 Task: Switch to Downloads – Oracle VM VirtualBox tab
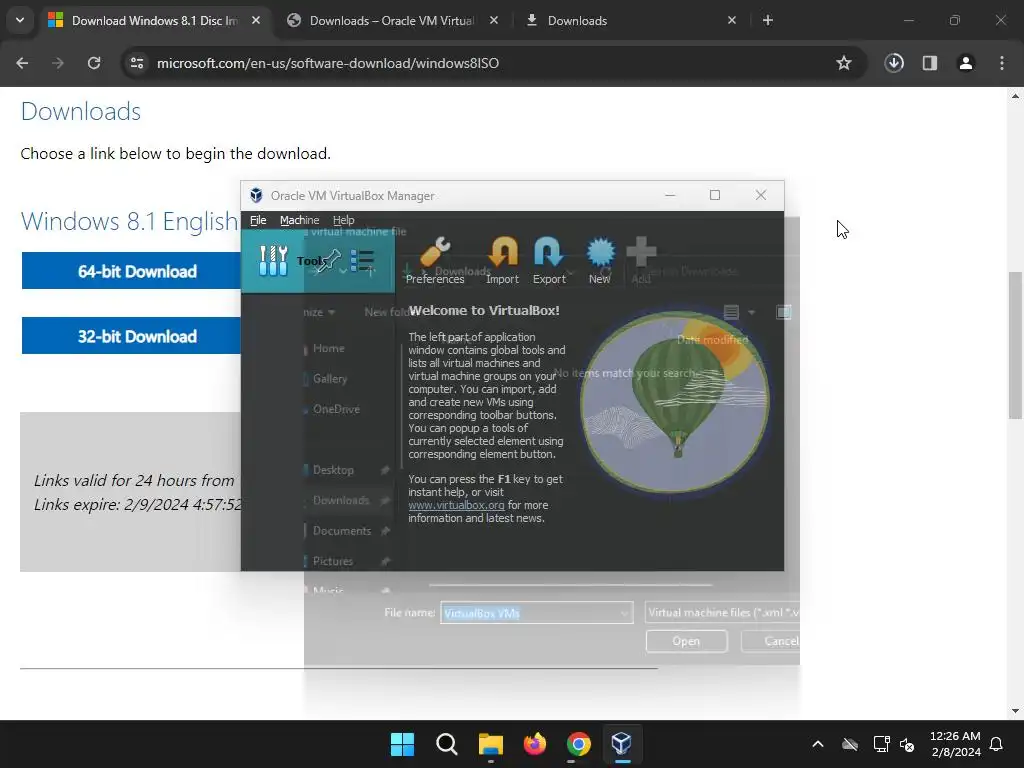pos(392,21)
